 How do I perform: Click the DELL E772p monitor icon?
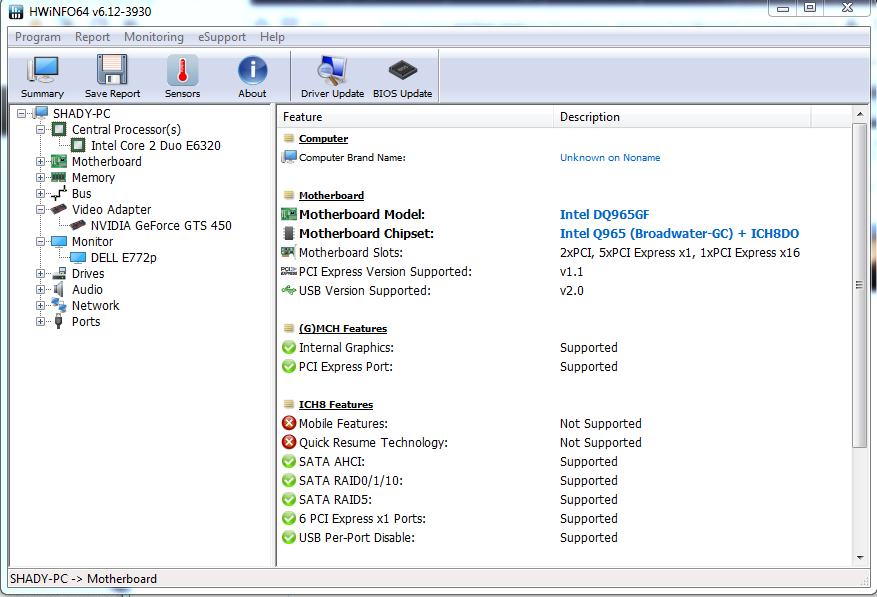[78, 257]
